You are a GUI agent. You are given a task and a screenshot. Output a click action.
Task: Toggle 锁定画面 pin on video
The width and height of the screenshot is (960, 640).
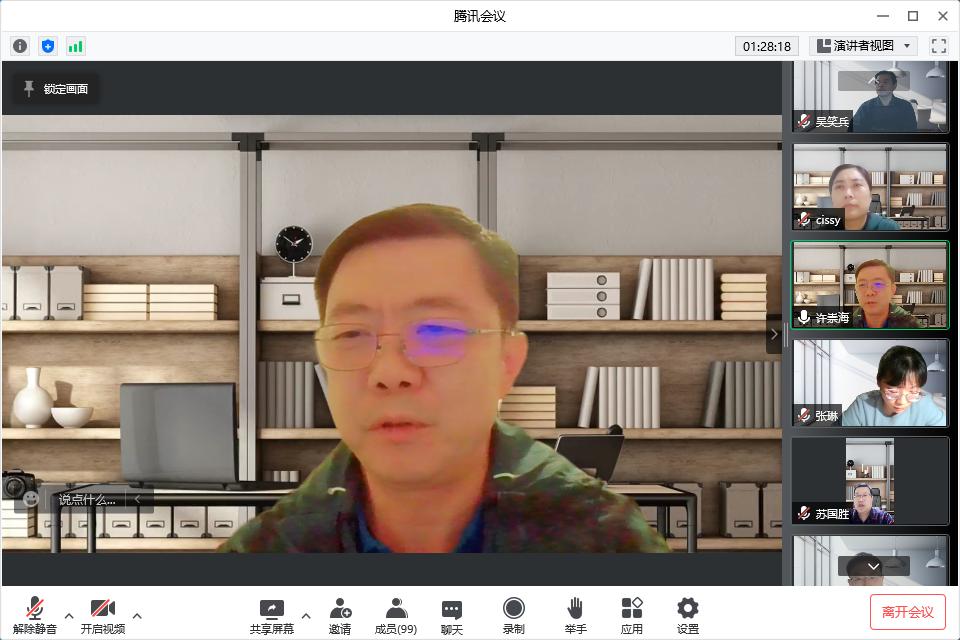[56, 89]
